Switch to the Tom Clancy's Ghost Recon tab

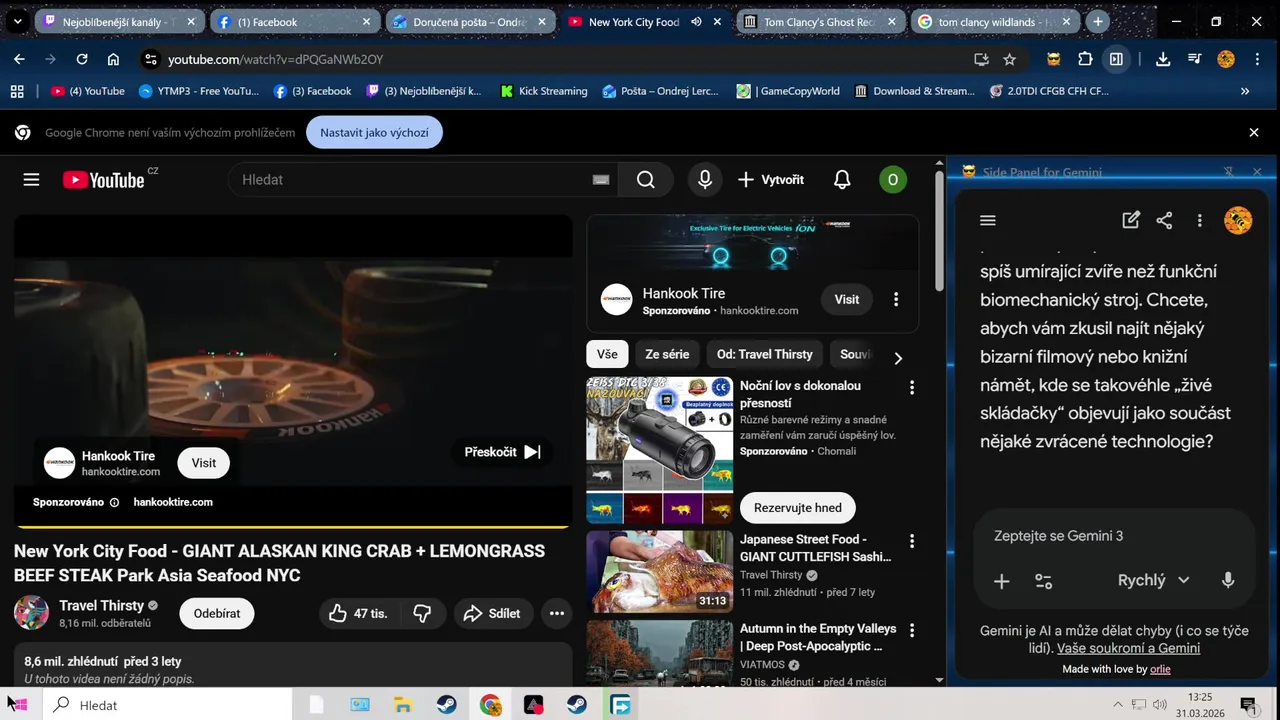click(x=822, y=22)
